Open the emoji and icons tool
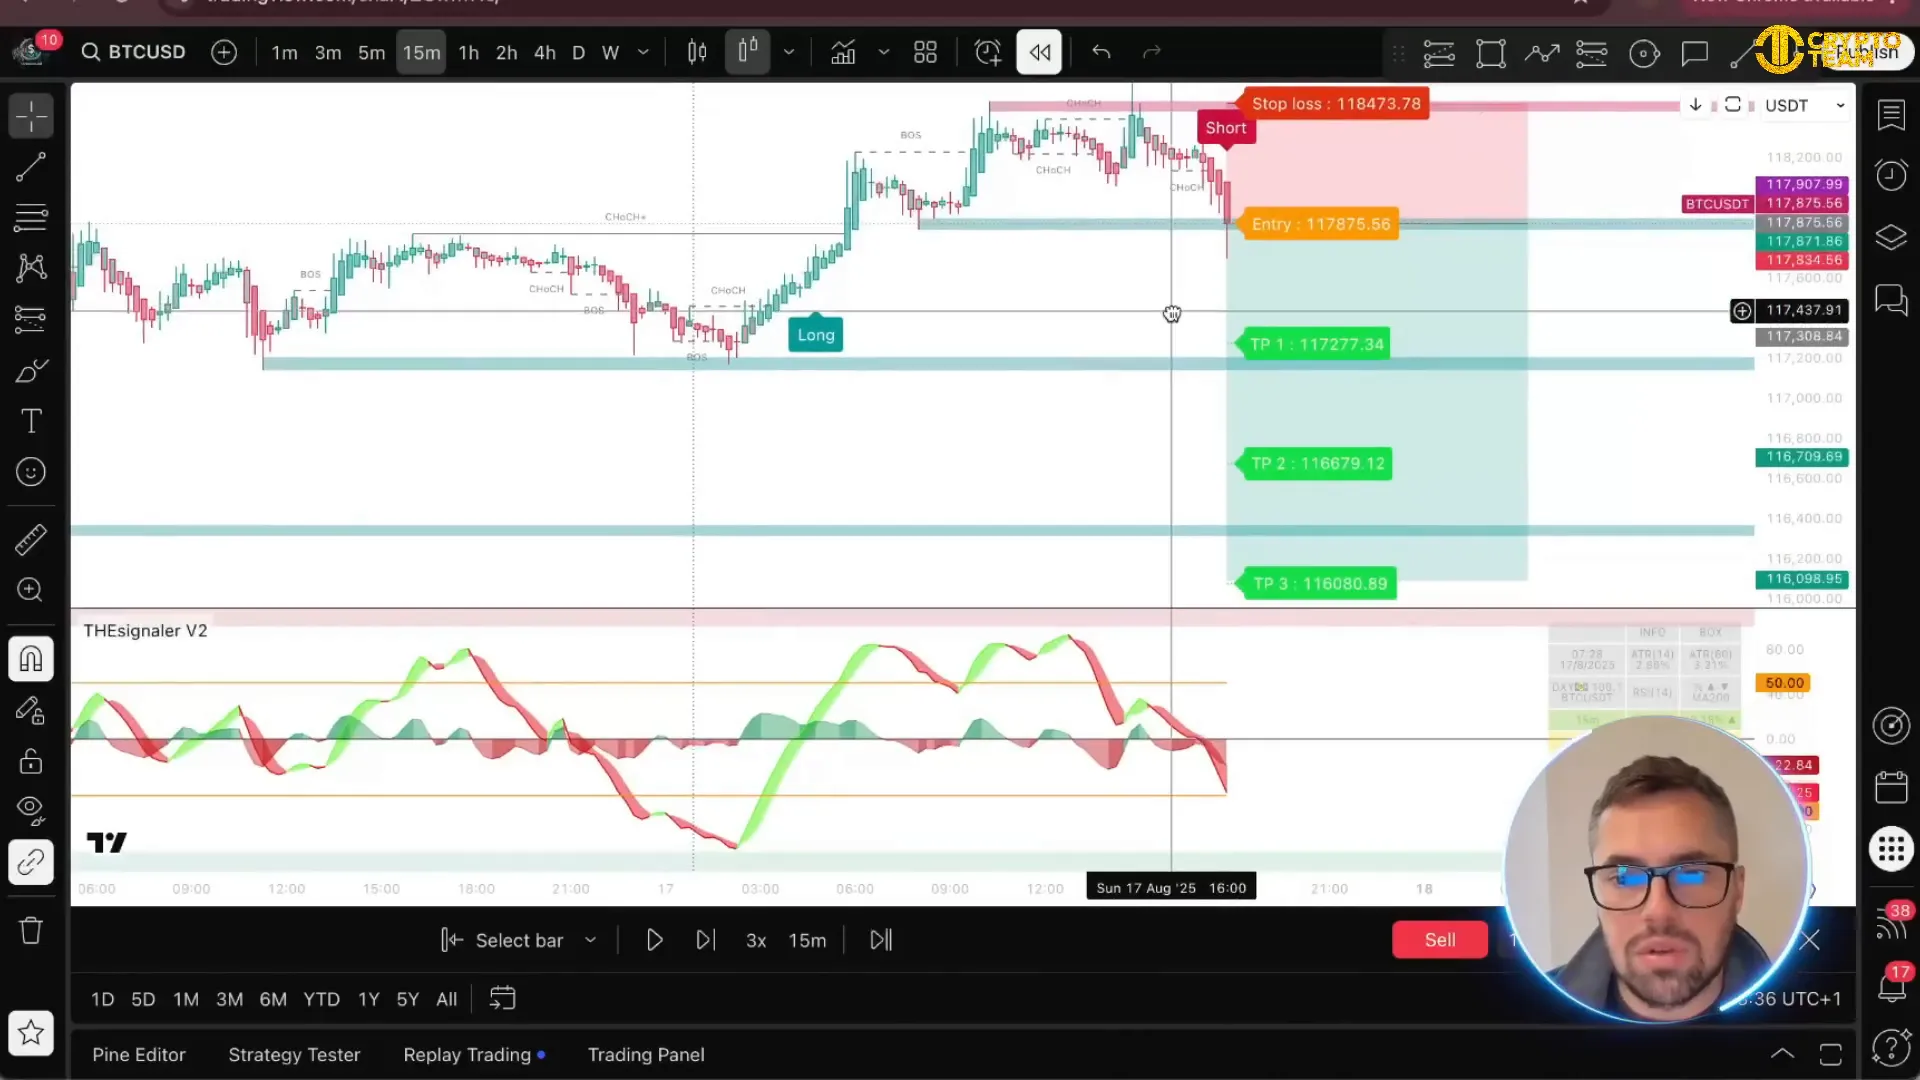Screen dimensions: 1920x1080 point(31,472)
